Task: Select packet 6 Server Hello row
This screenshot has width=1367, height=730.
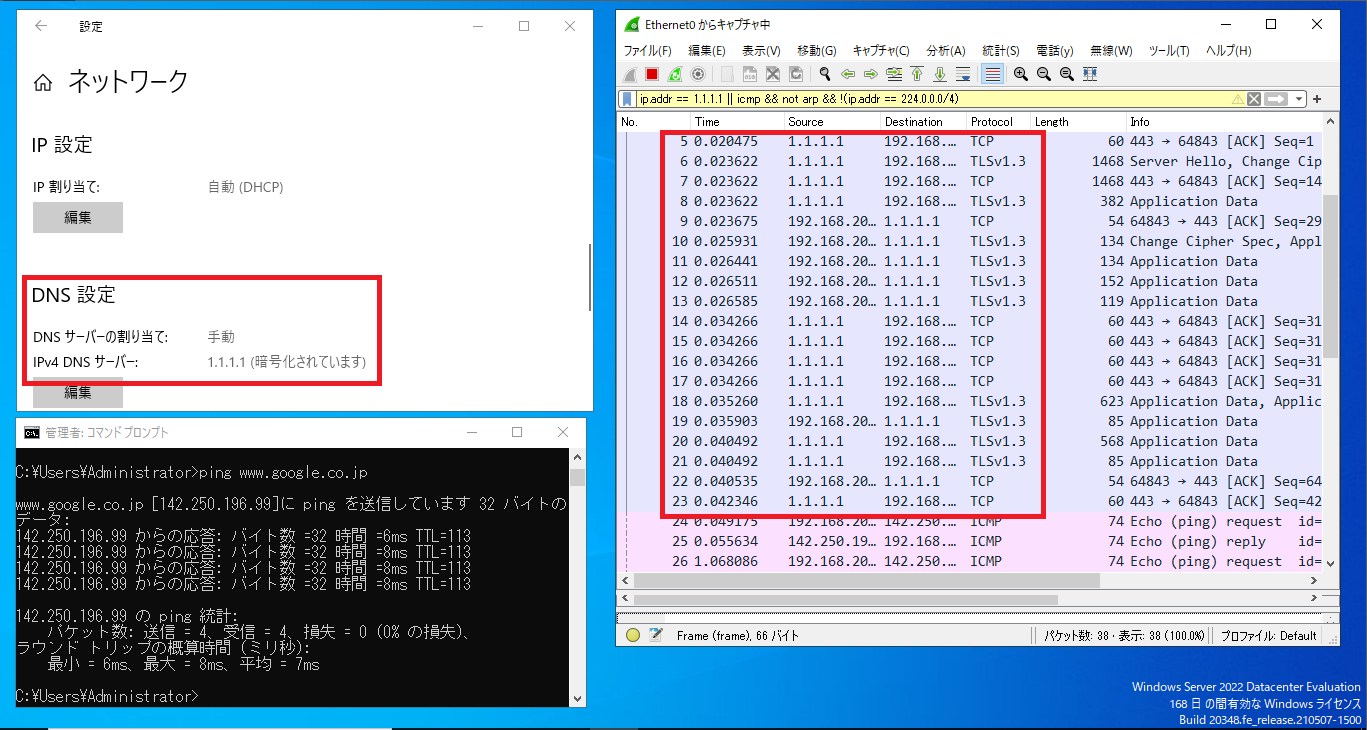Action: pos(970,161)
